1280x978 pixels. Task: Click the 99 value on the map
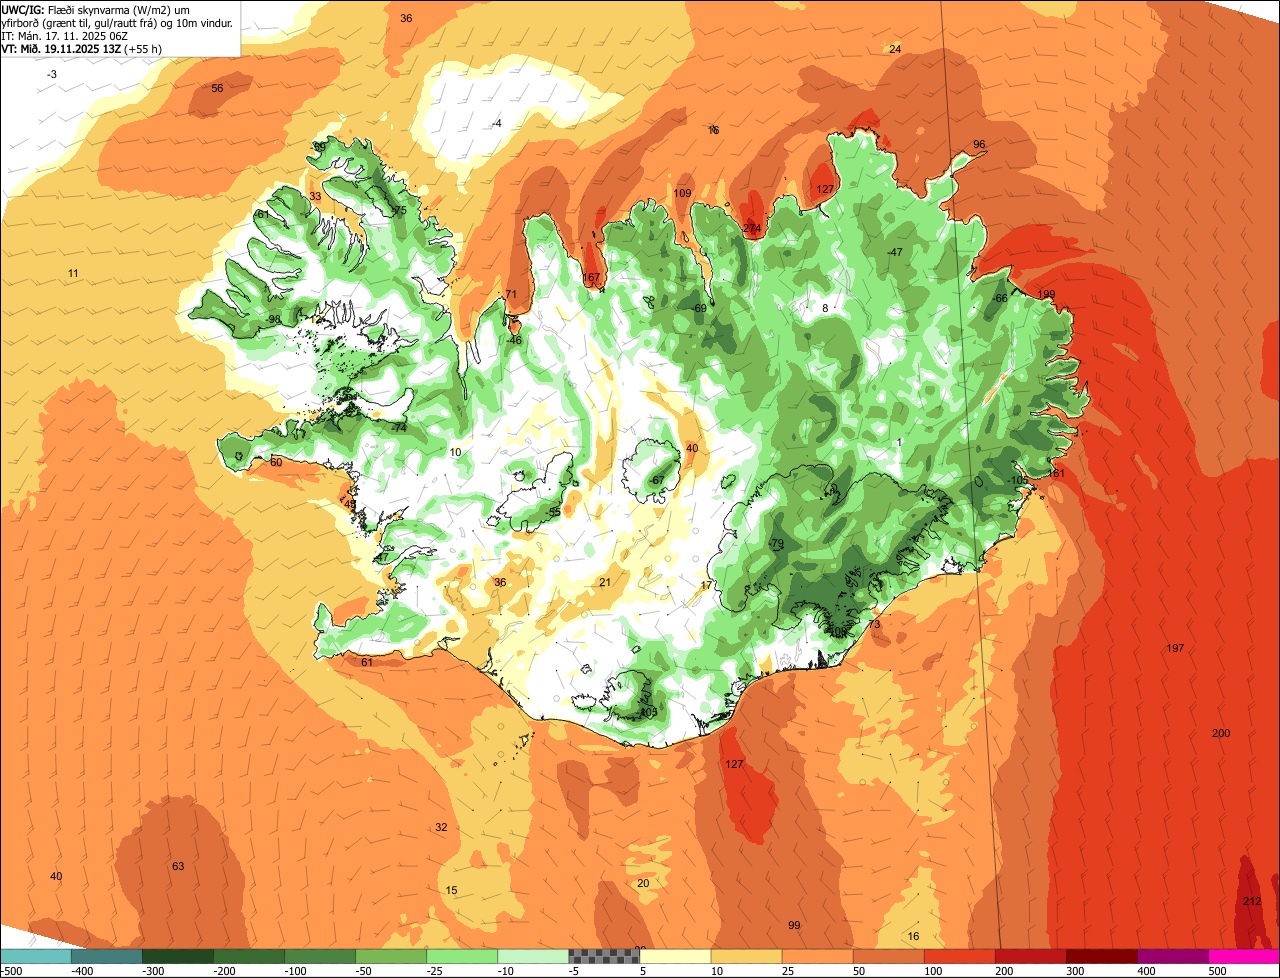(794, 925)
